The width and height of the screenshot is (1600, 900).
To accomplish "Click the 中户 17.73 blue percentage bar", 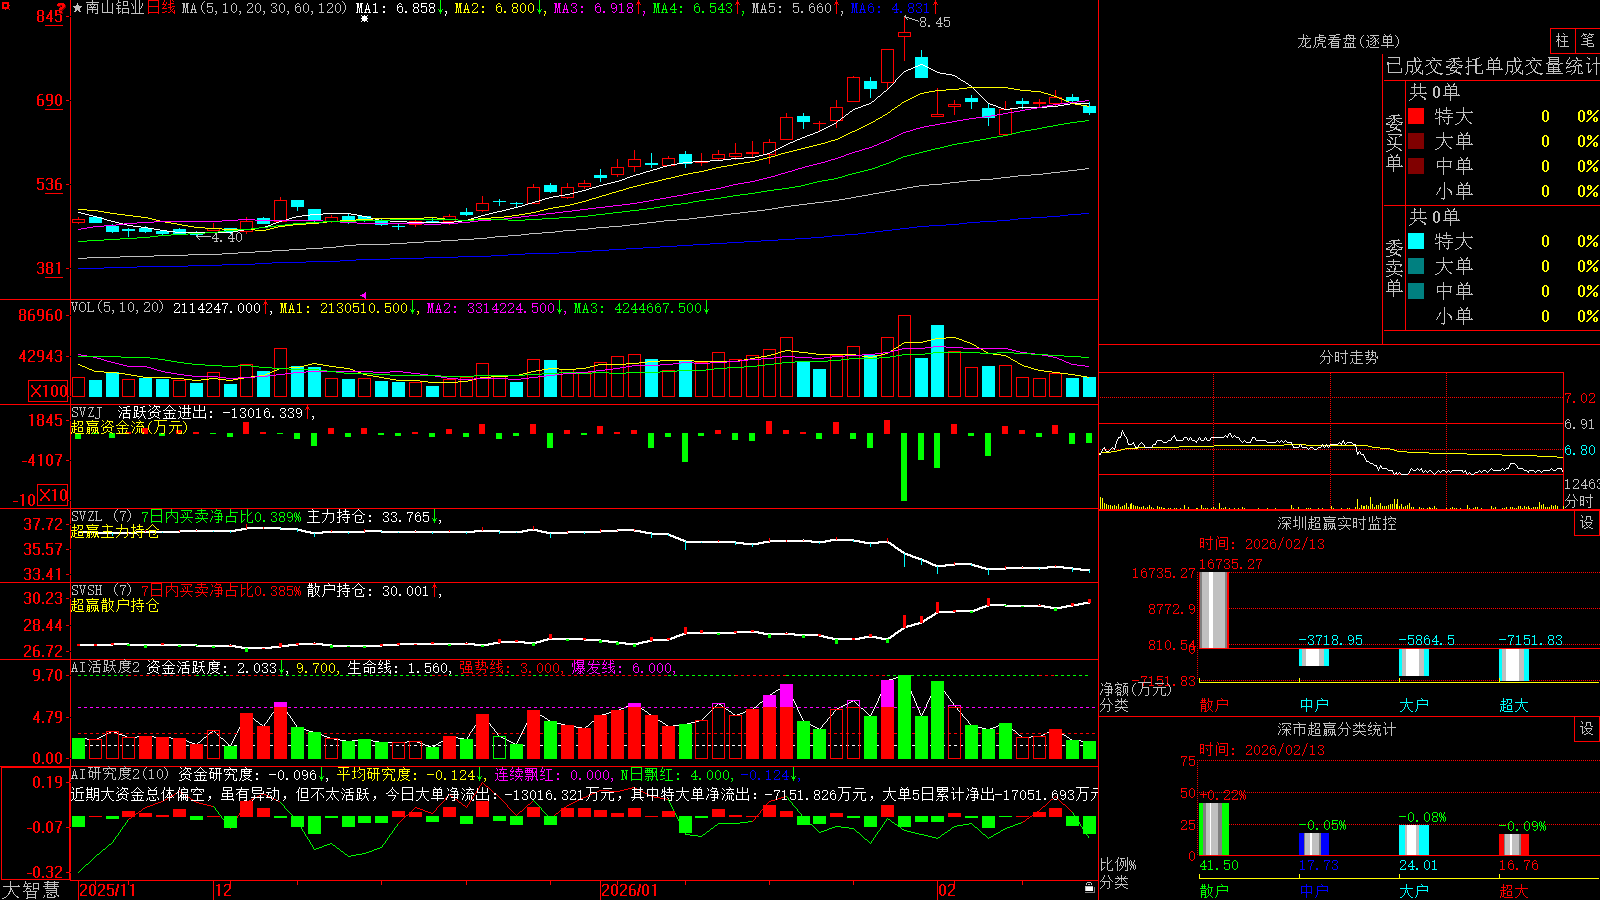I will click(1314, 844).
